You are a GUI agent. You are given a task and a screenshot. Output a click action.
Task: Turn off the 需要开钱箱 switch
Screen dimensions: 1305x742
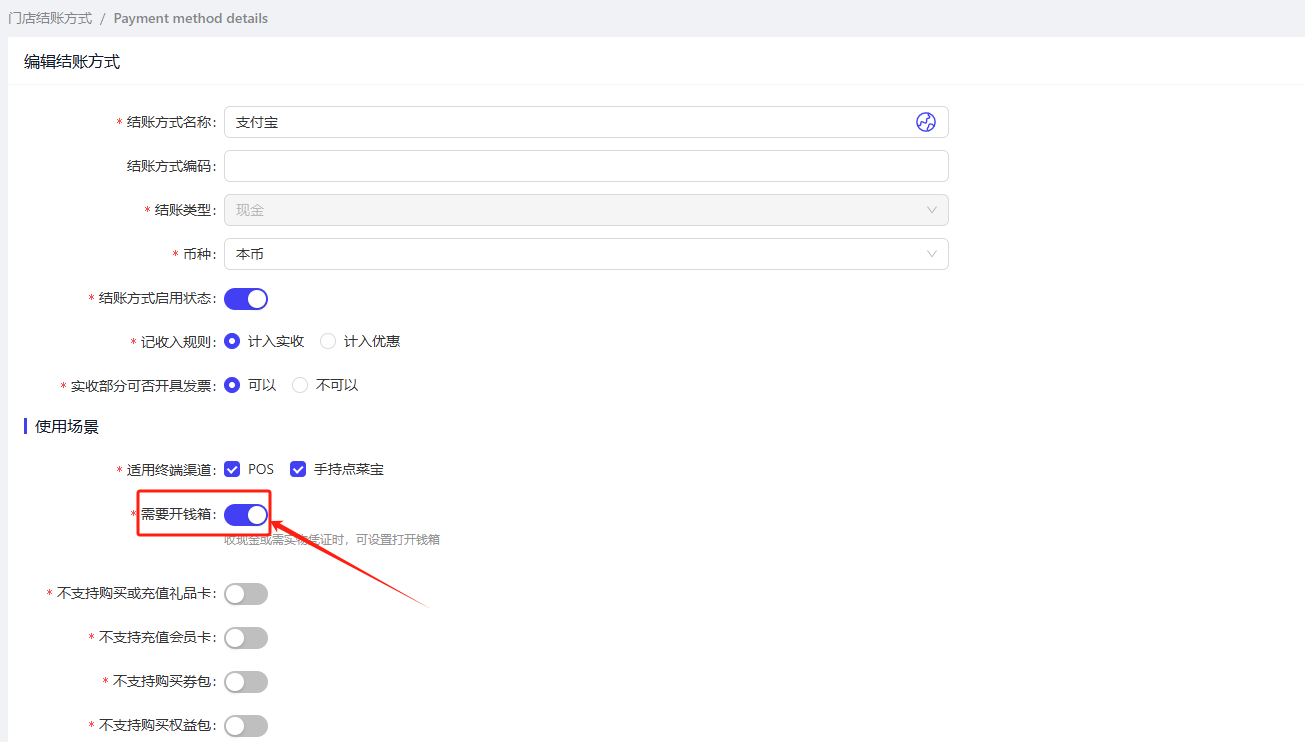tap(246, 514)
